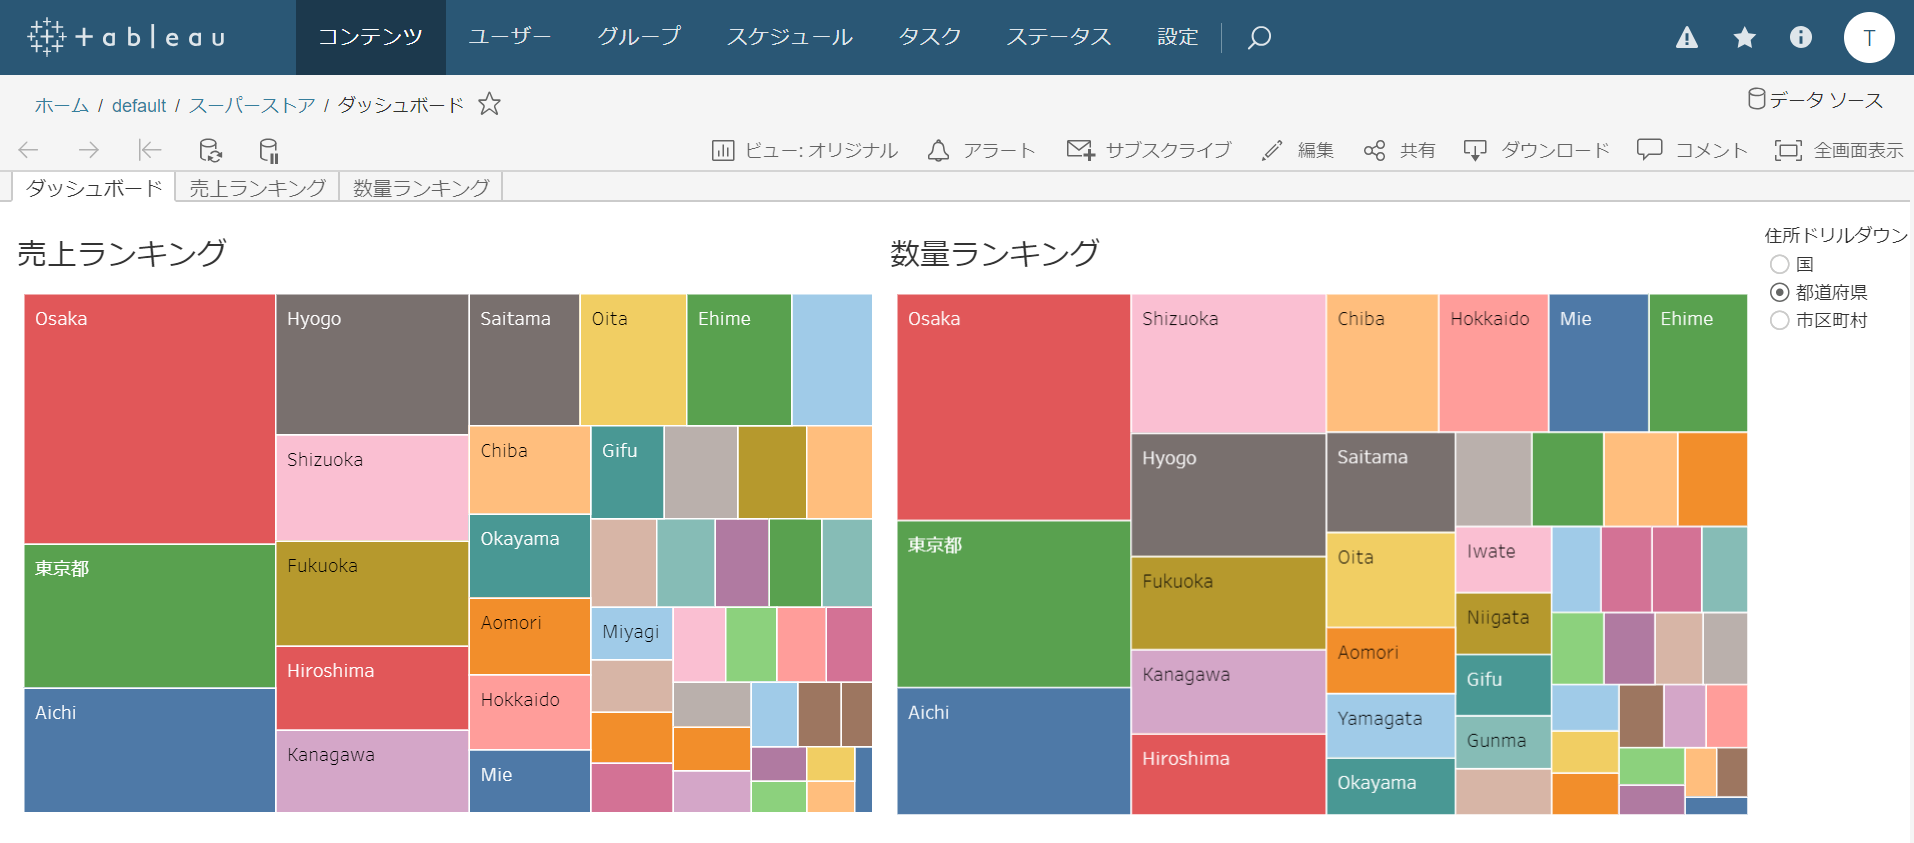Image resolution: width=1914 pixels, height=843 pixels.
Task: Open コンテンツ menu tab
Action: tap(370, 37)
